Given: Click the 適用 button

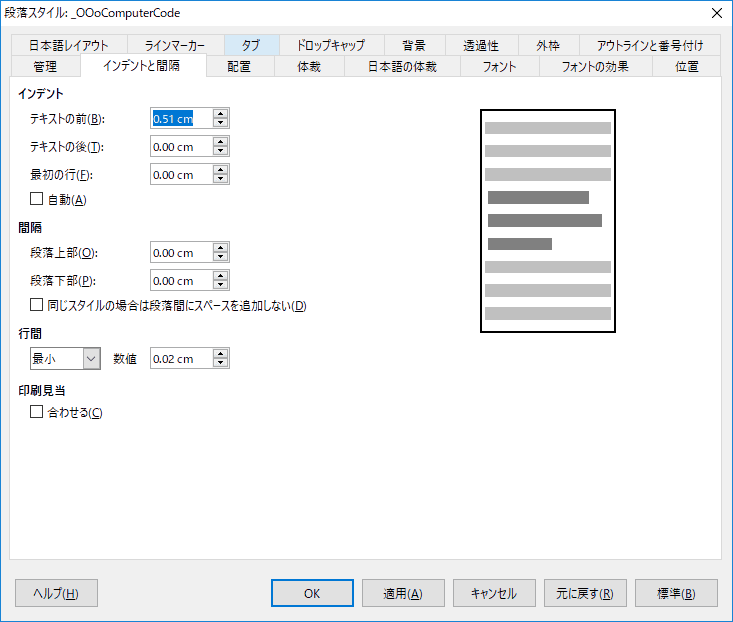Looking at the screenshot, I should click(x=403, y=593).
